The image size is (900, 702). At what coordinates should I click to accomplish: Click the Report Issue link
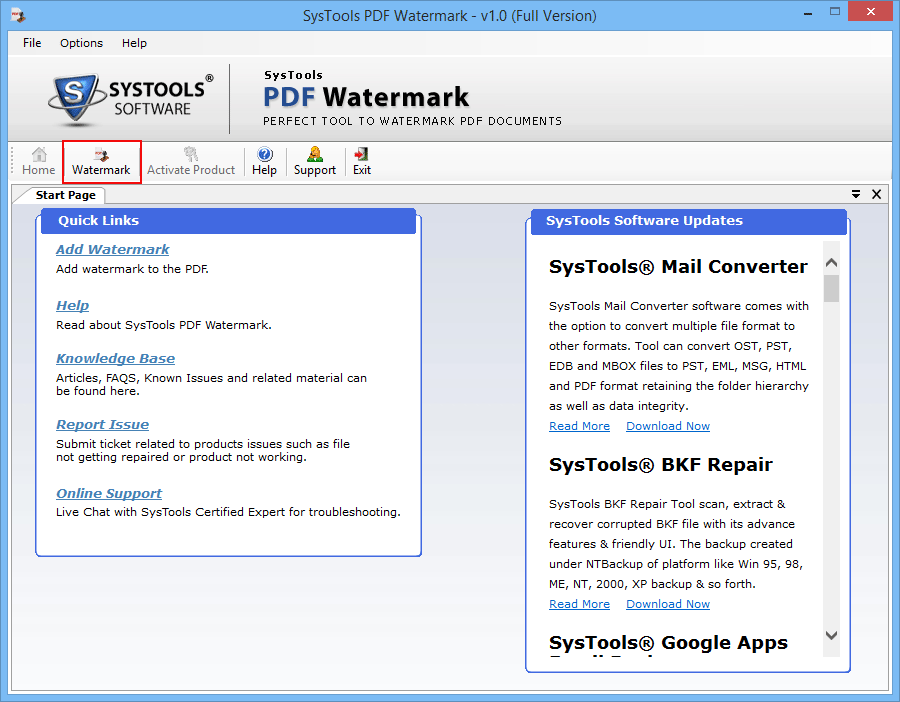point(102,425)
